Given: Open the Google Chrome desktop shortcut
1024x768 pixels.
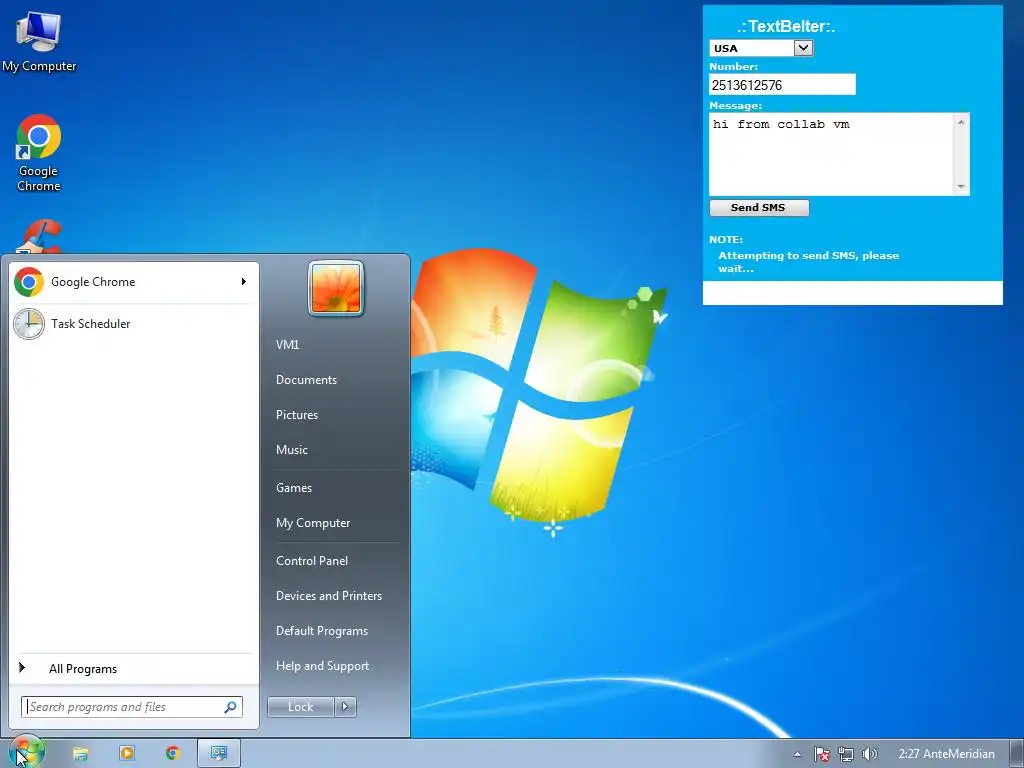Looking at the screenshot, I should [x=39, y=153].
